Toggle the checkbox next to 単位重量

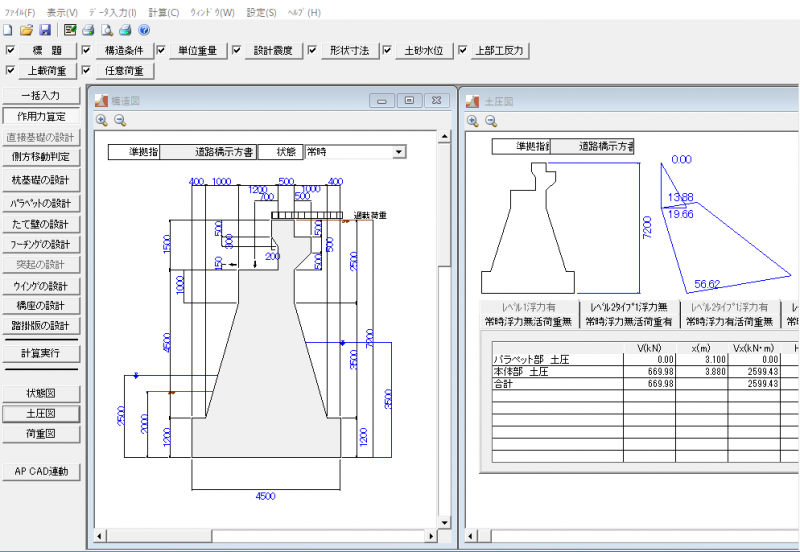pyautogui.click(x=161, y=50)
